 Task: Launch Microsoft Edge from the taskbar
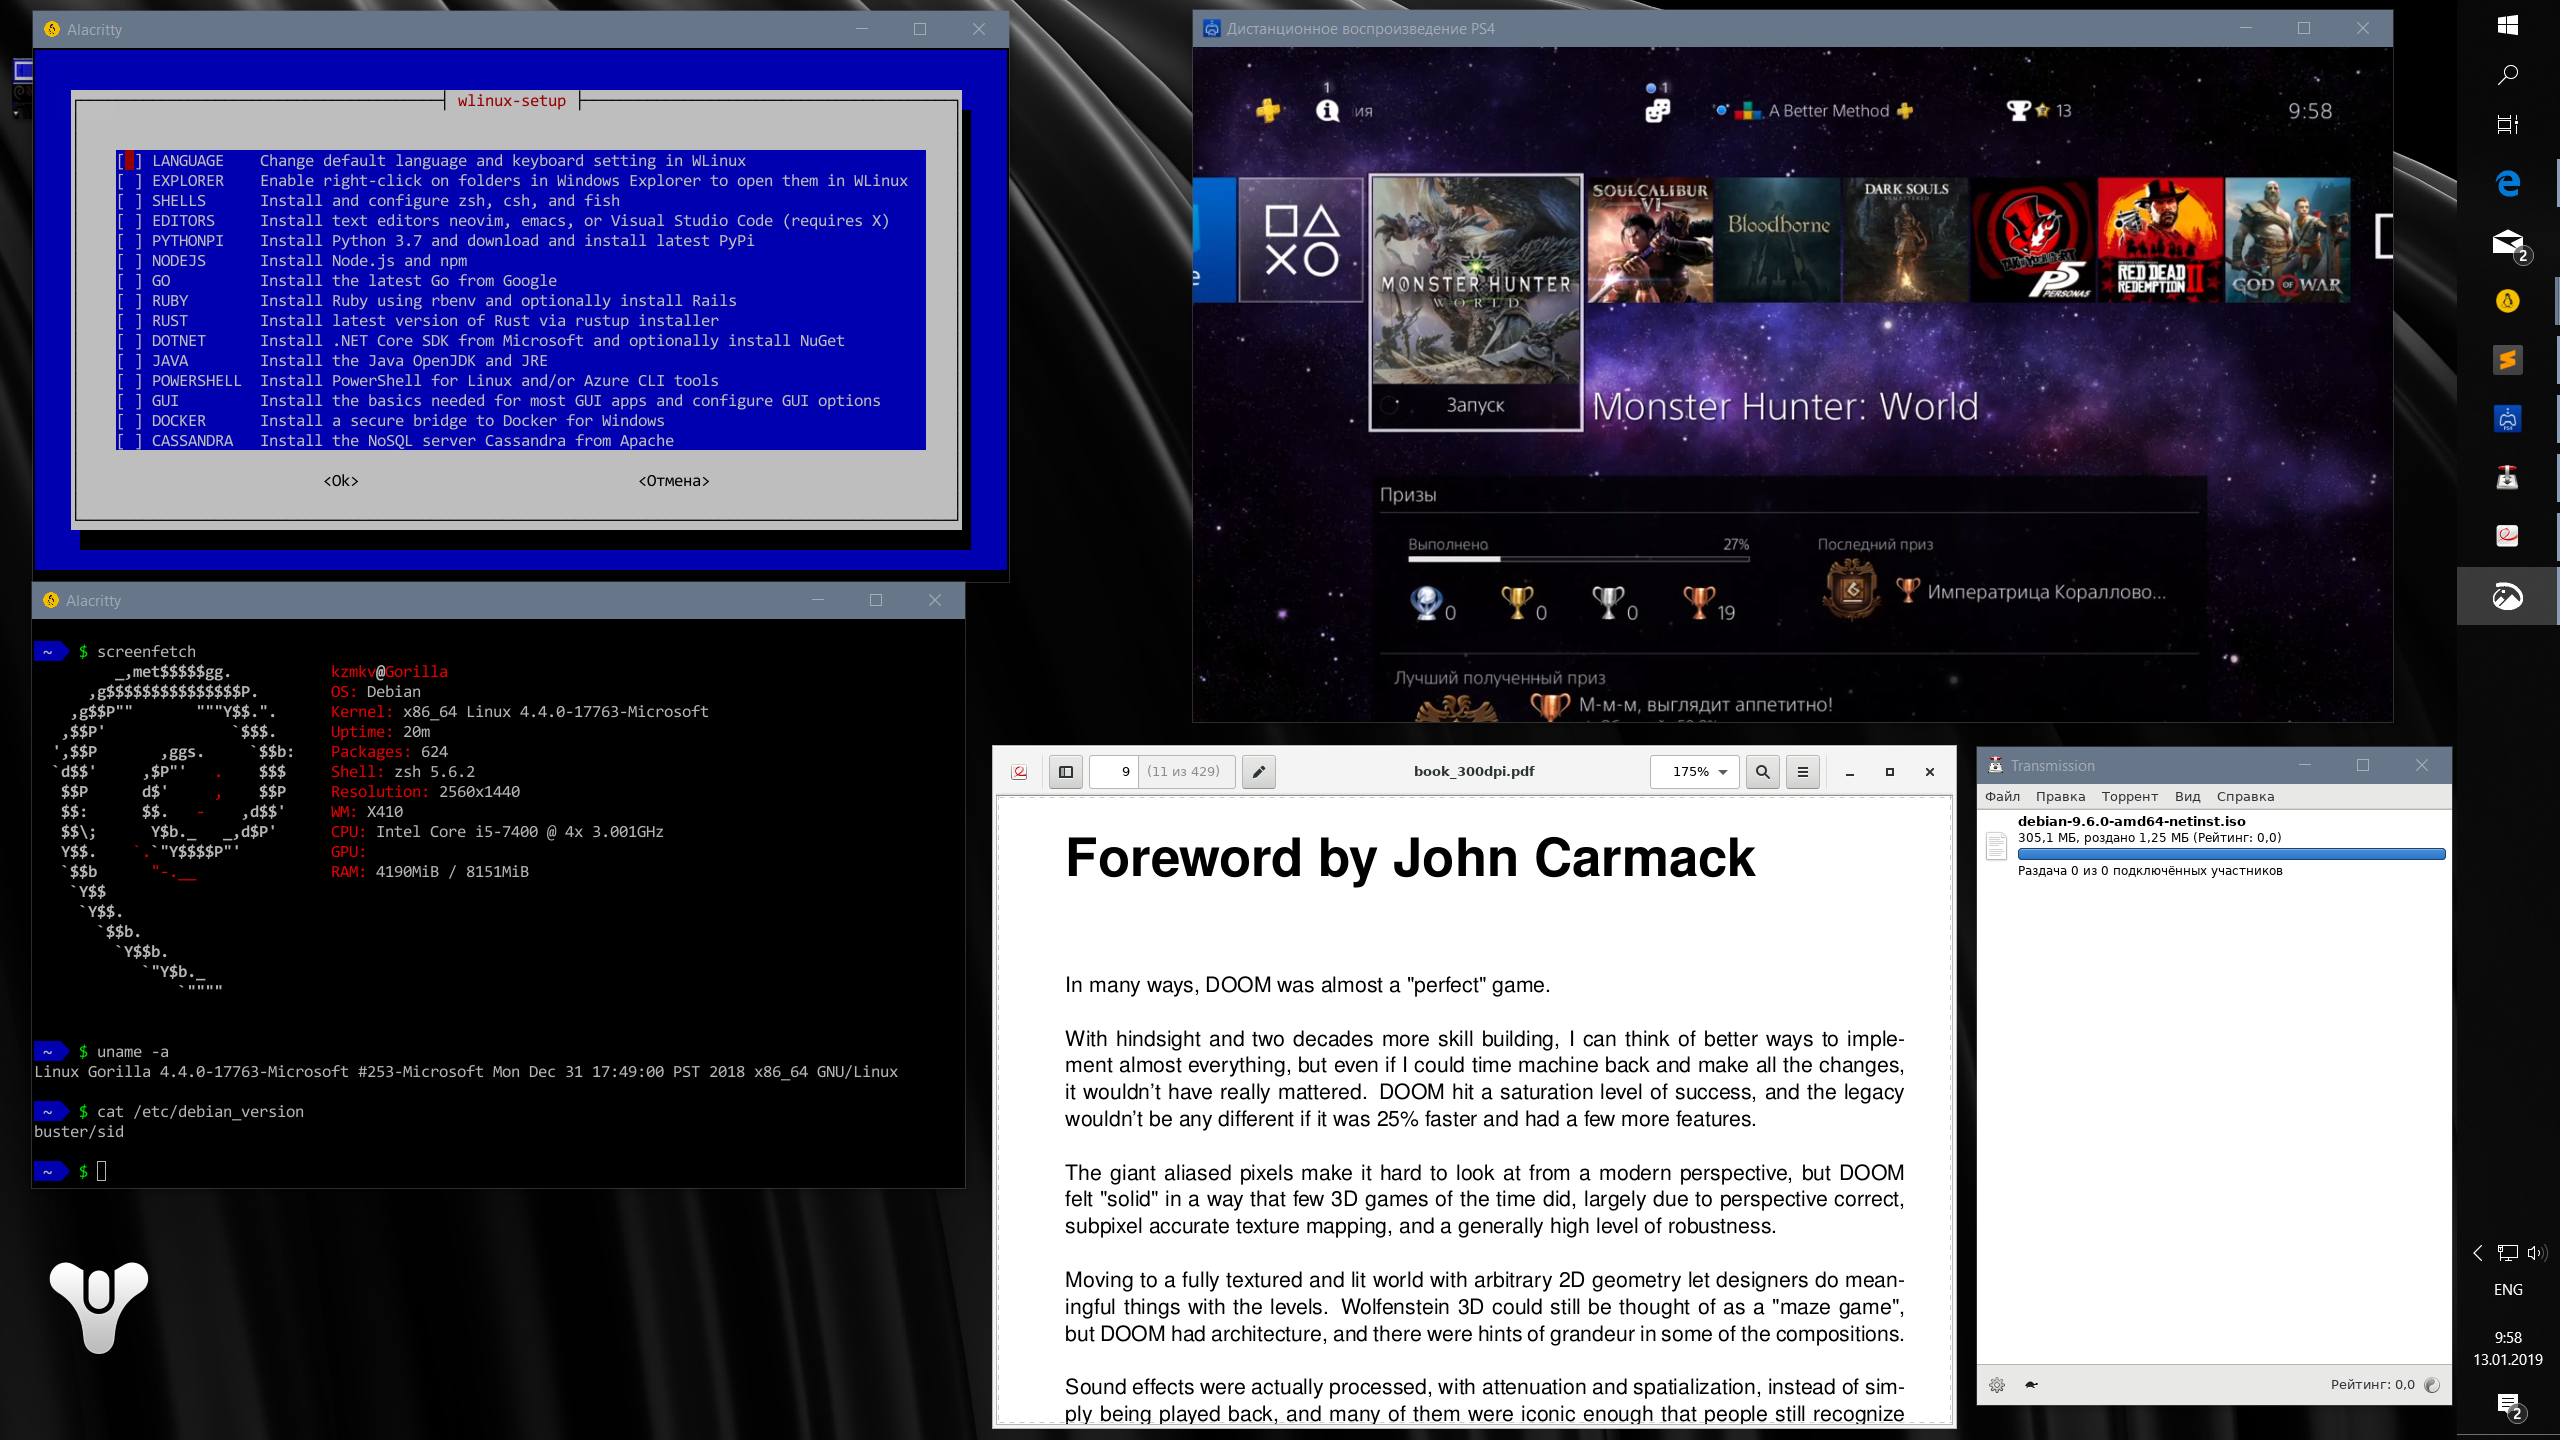click(x=2507, y=184)
